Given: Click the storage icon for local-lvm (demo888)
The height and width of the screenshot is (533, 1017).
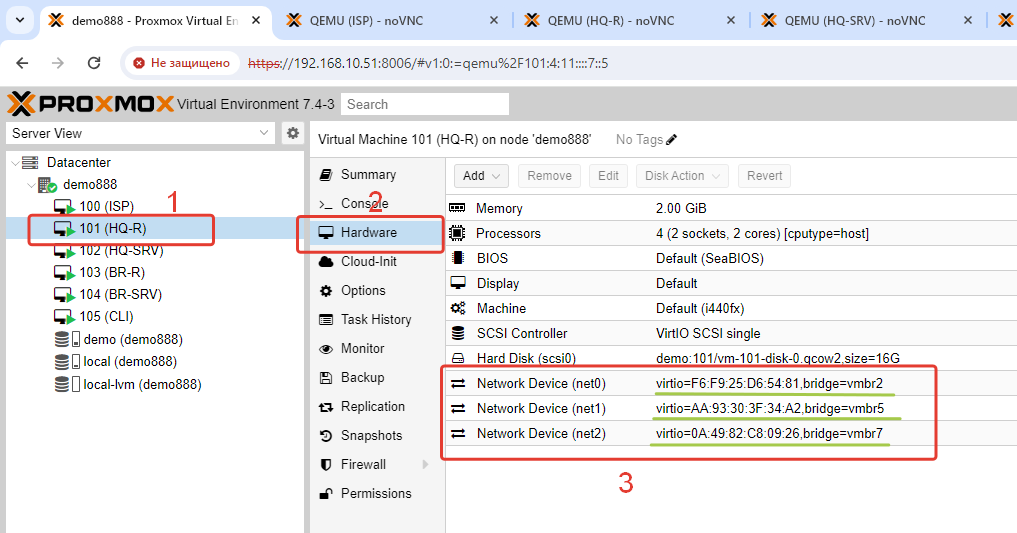Looking at the screenshot, I should (x=67, y=384).
